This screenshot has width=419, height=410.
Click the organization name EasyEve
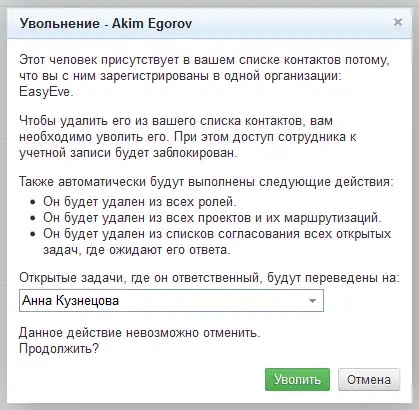(x=46, y=92)
